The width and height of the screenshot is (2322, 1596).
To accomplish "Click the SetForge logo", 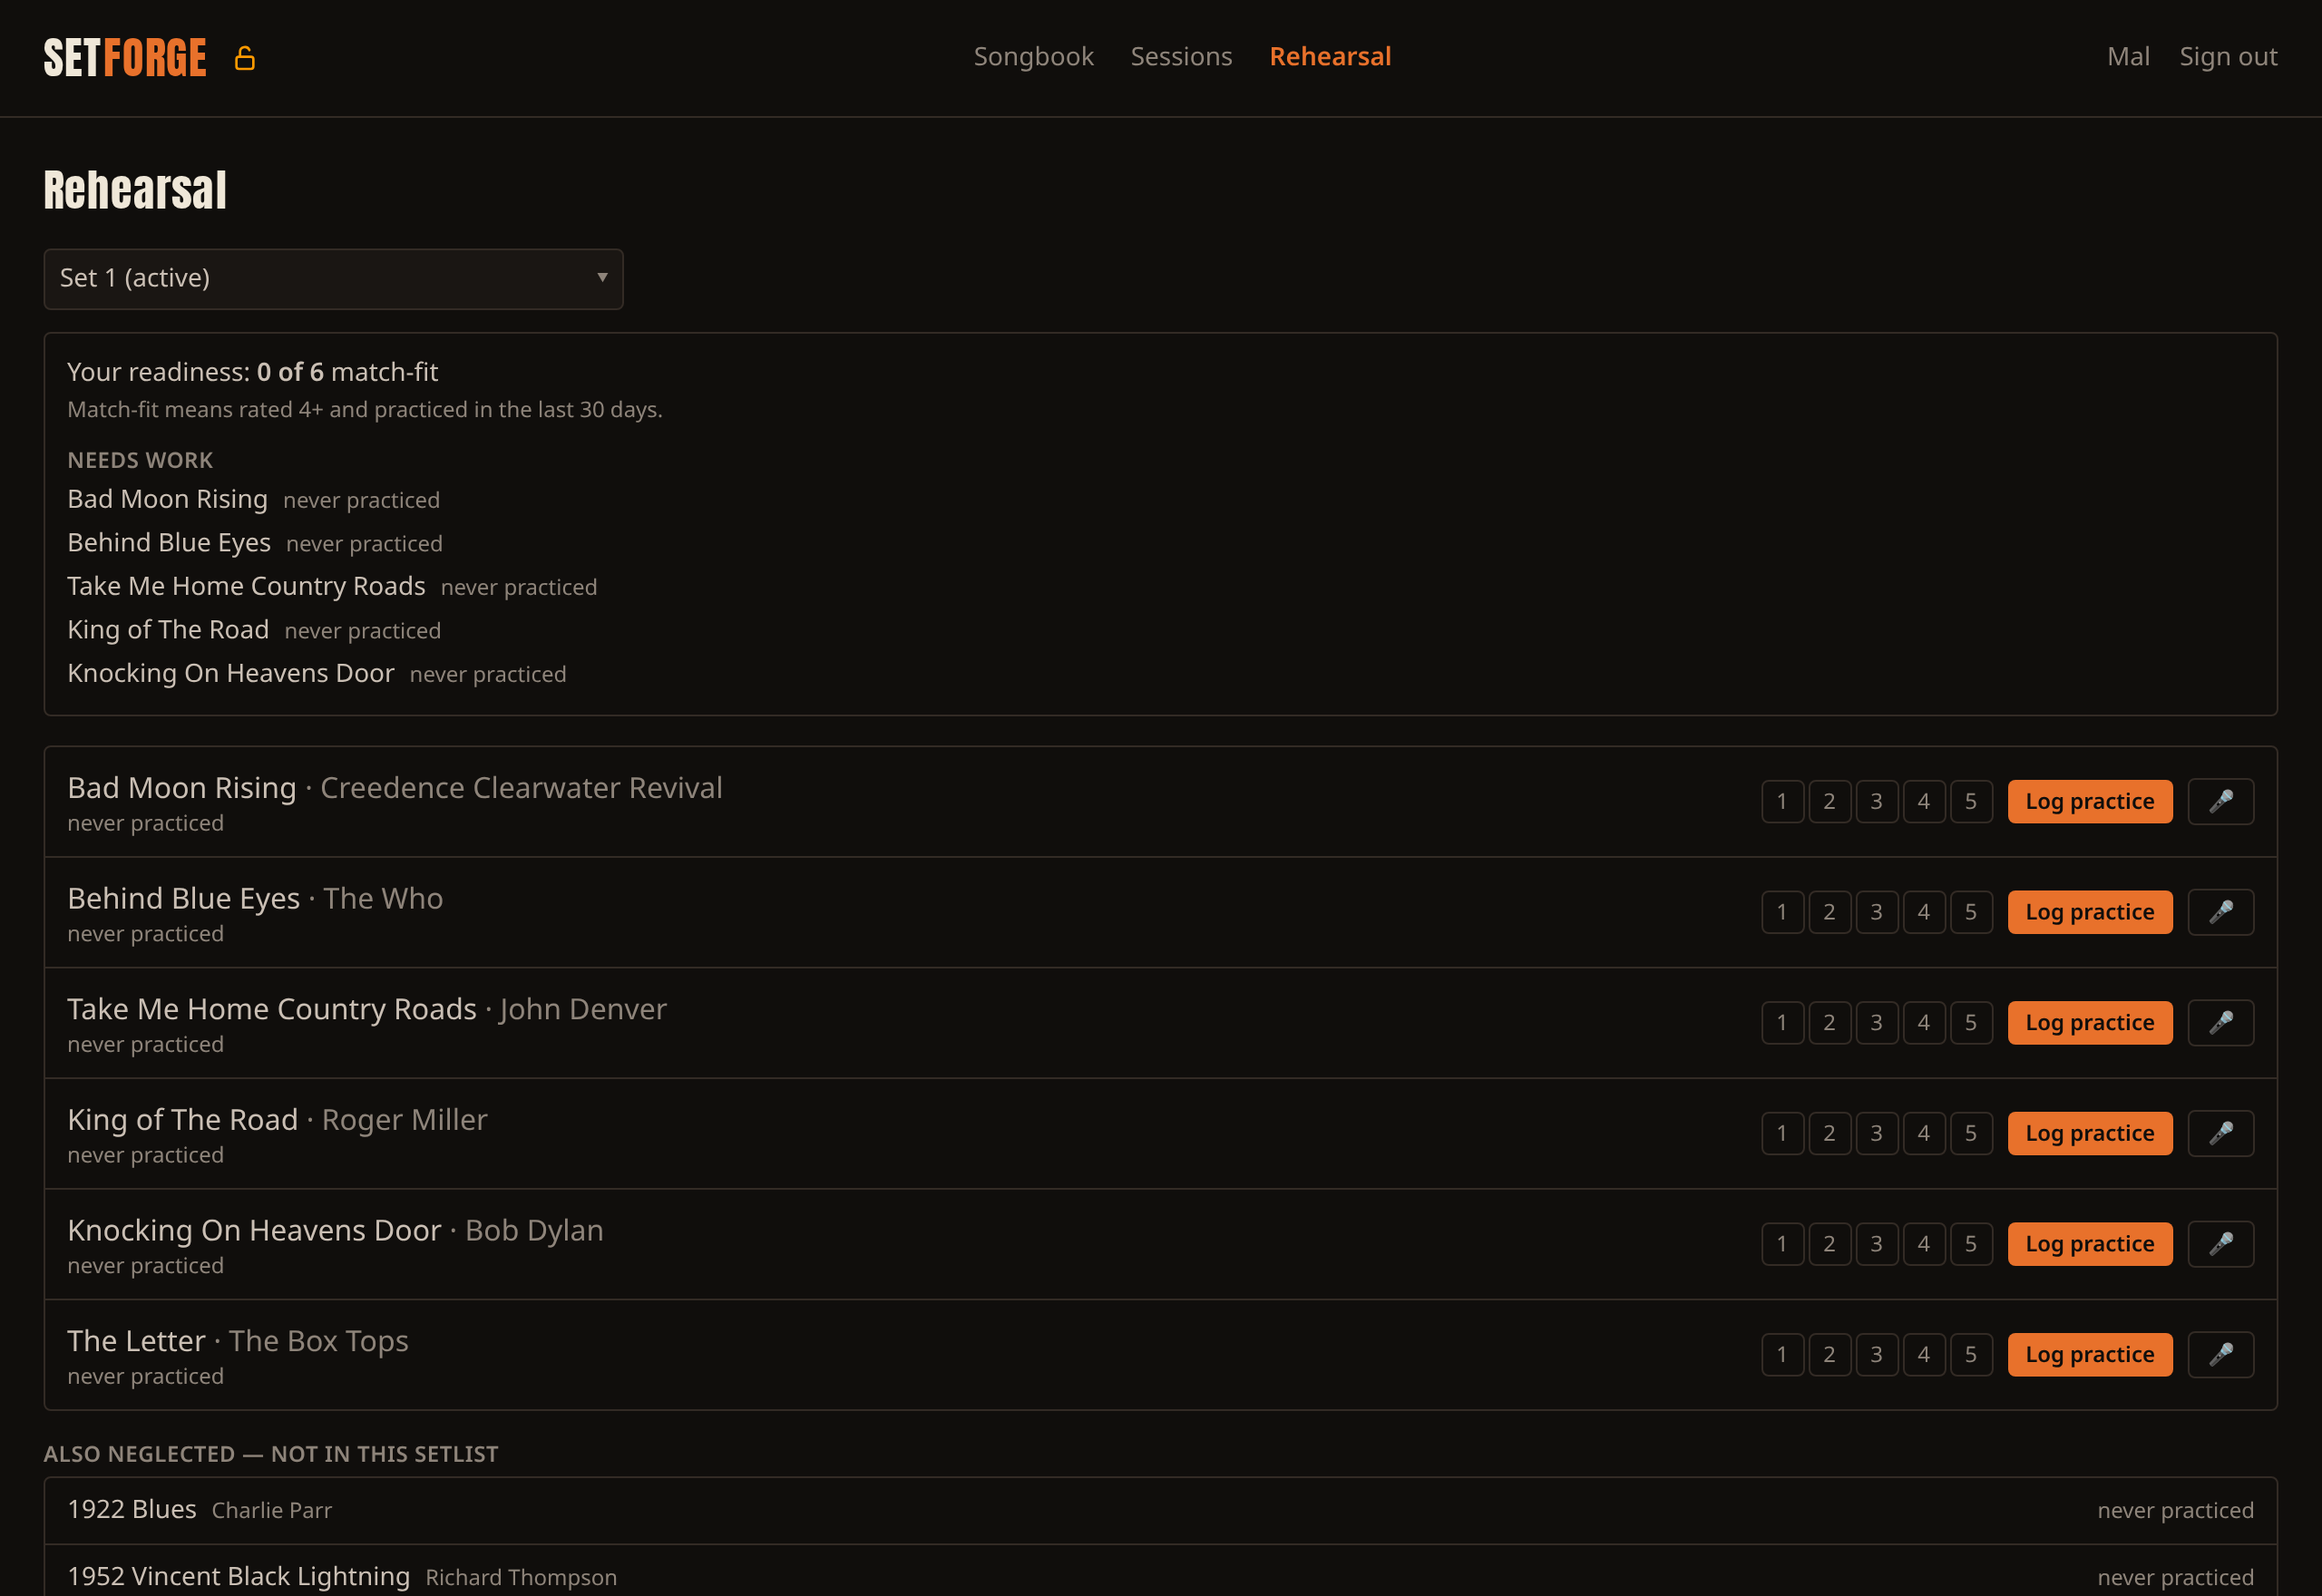I will click(x=125, y=58).
